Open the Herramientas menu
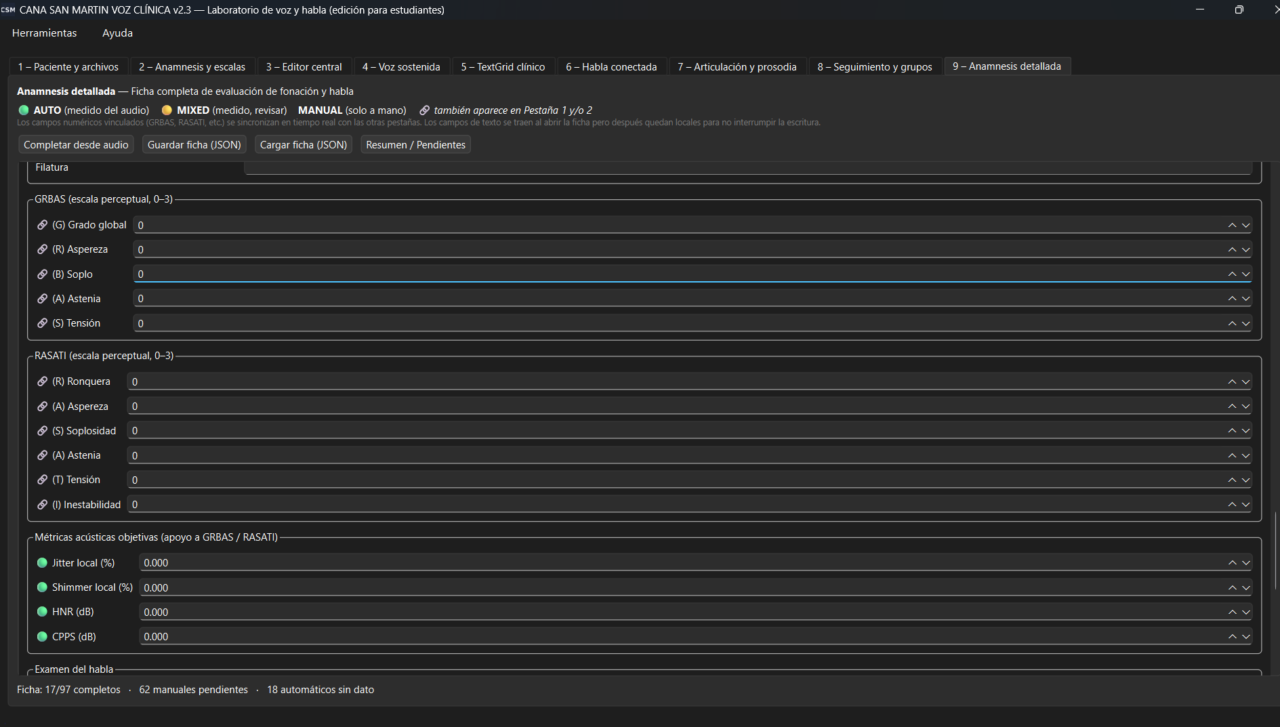This screenshot has width=1280, height=727. point(44,33)
